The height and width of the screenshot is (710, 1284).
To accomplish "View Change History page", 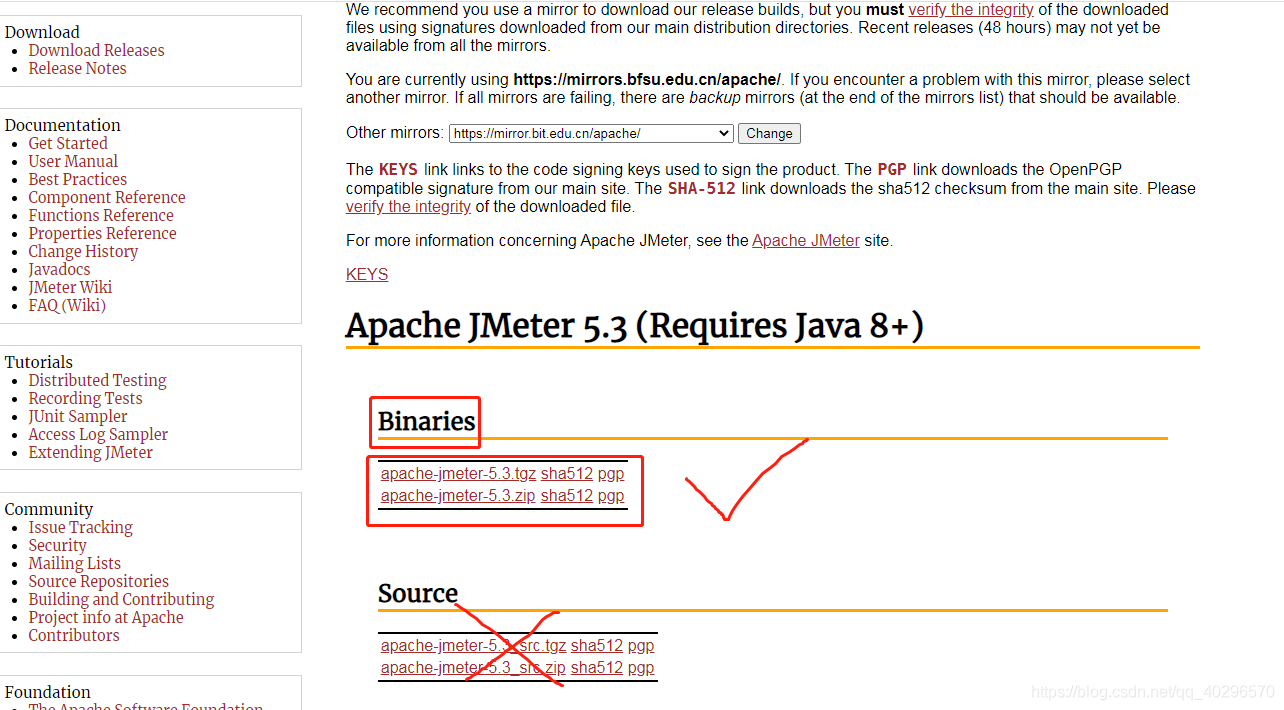I will 83,251.
